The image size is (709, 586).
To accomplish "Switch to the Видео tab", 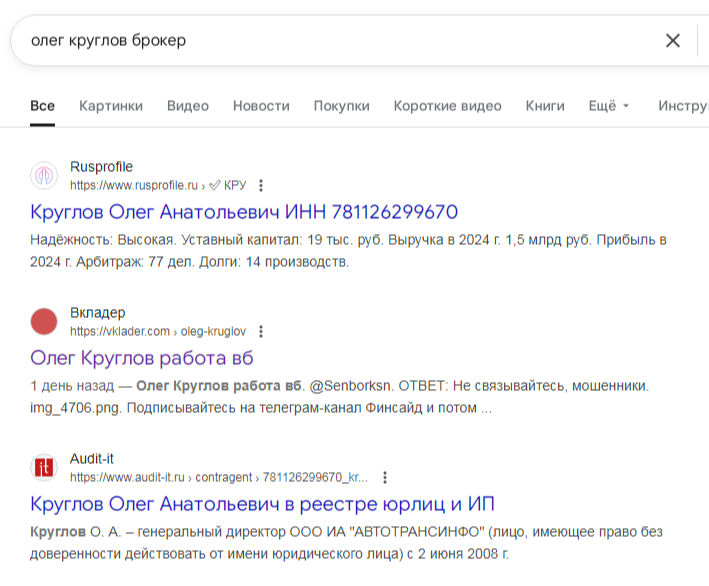I will pos(188,106).
